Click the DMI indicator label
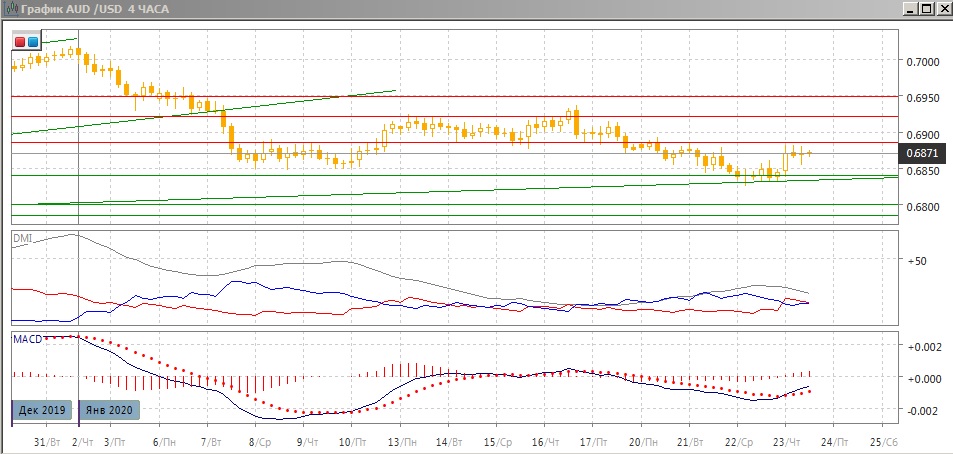Screen dimensions: 953x454 (x=22, y=239)
